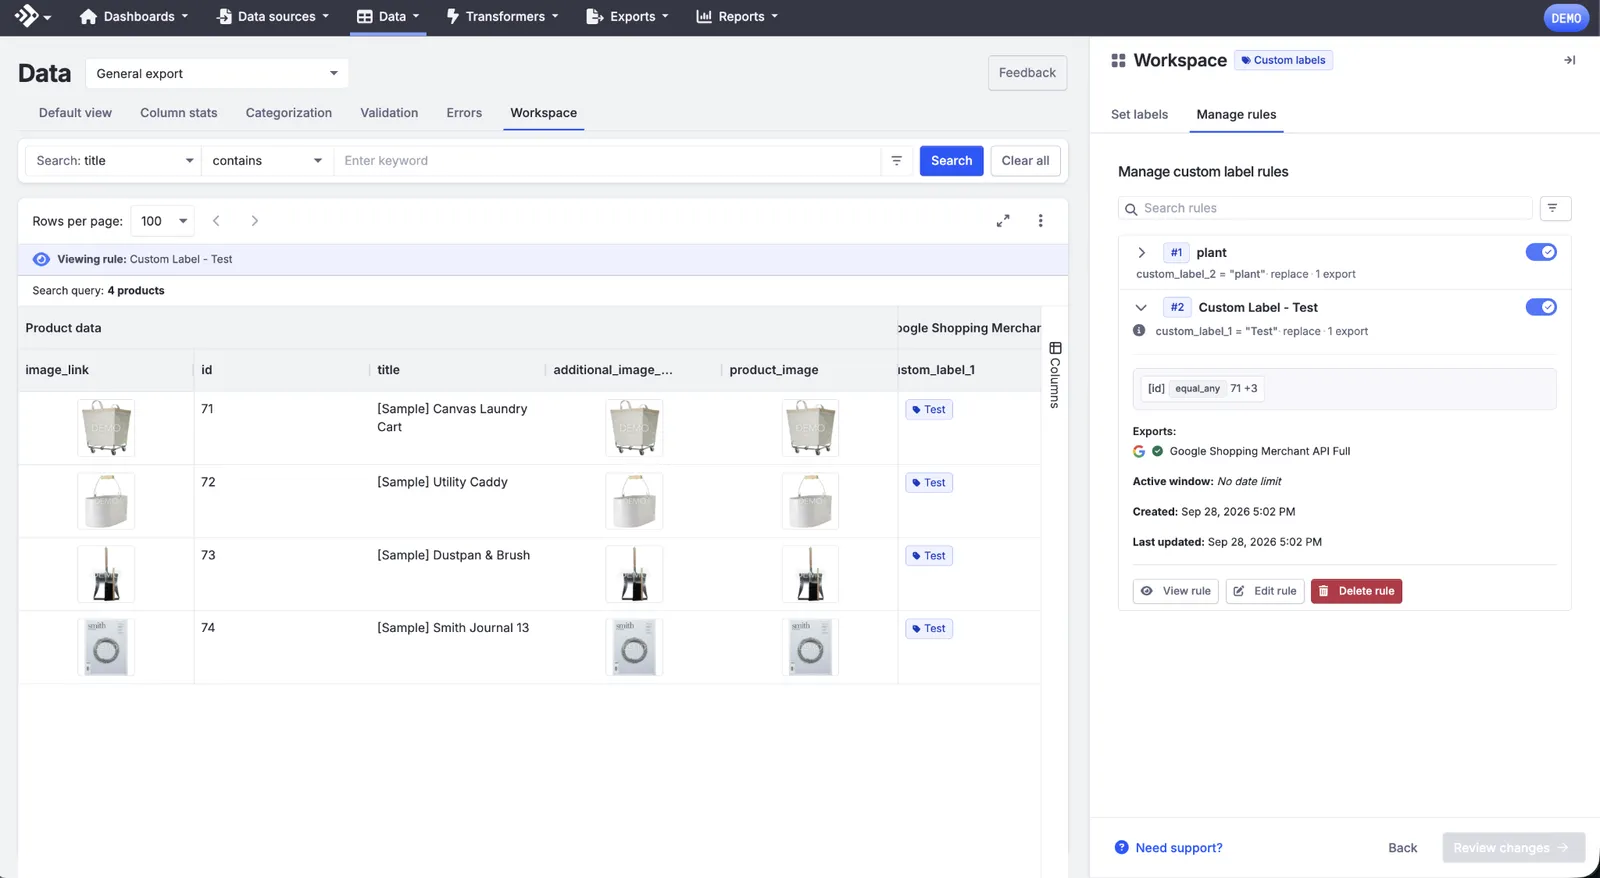1600x878 pixels.
Task: Collapse the Workspace side panel
Action: point(1569,60)
